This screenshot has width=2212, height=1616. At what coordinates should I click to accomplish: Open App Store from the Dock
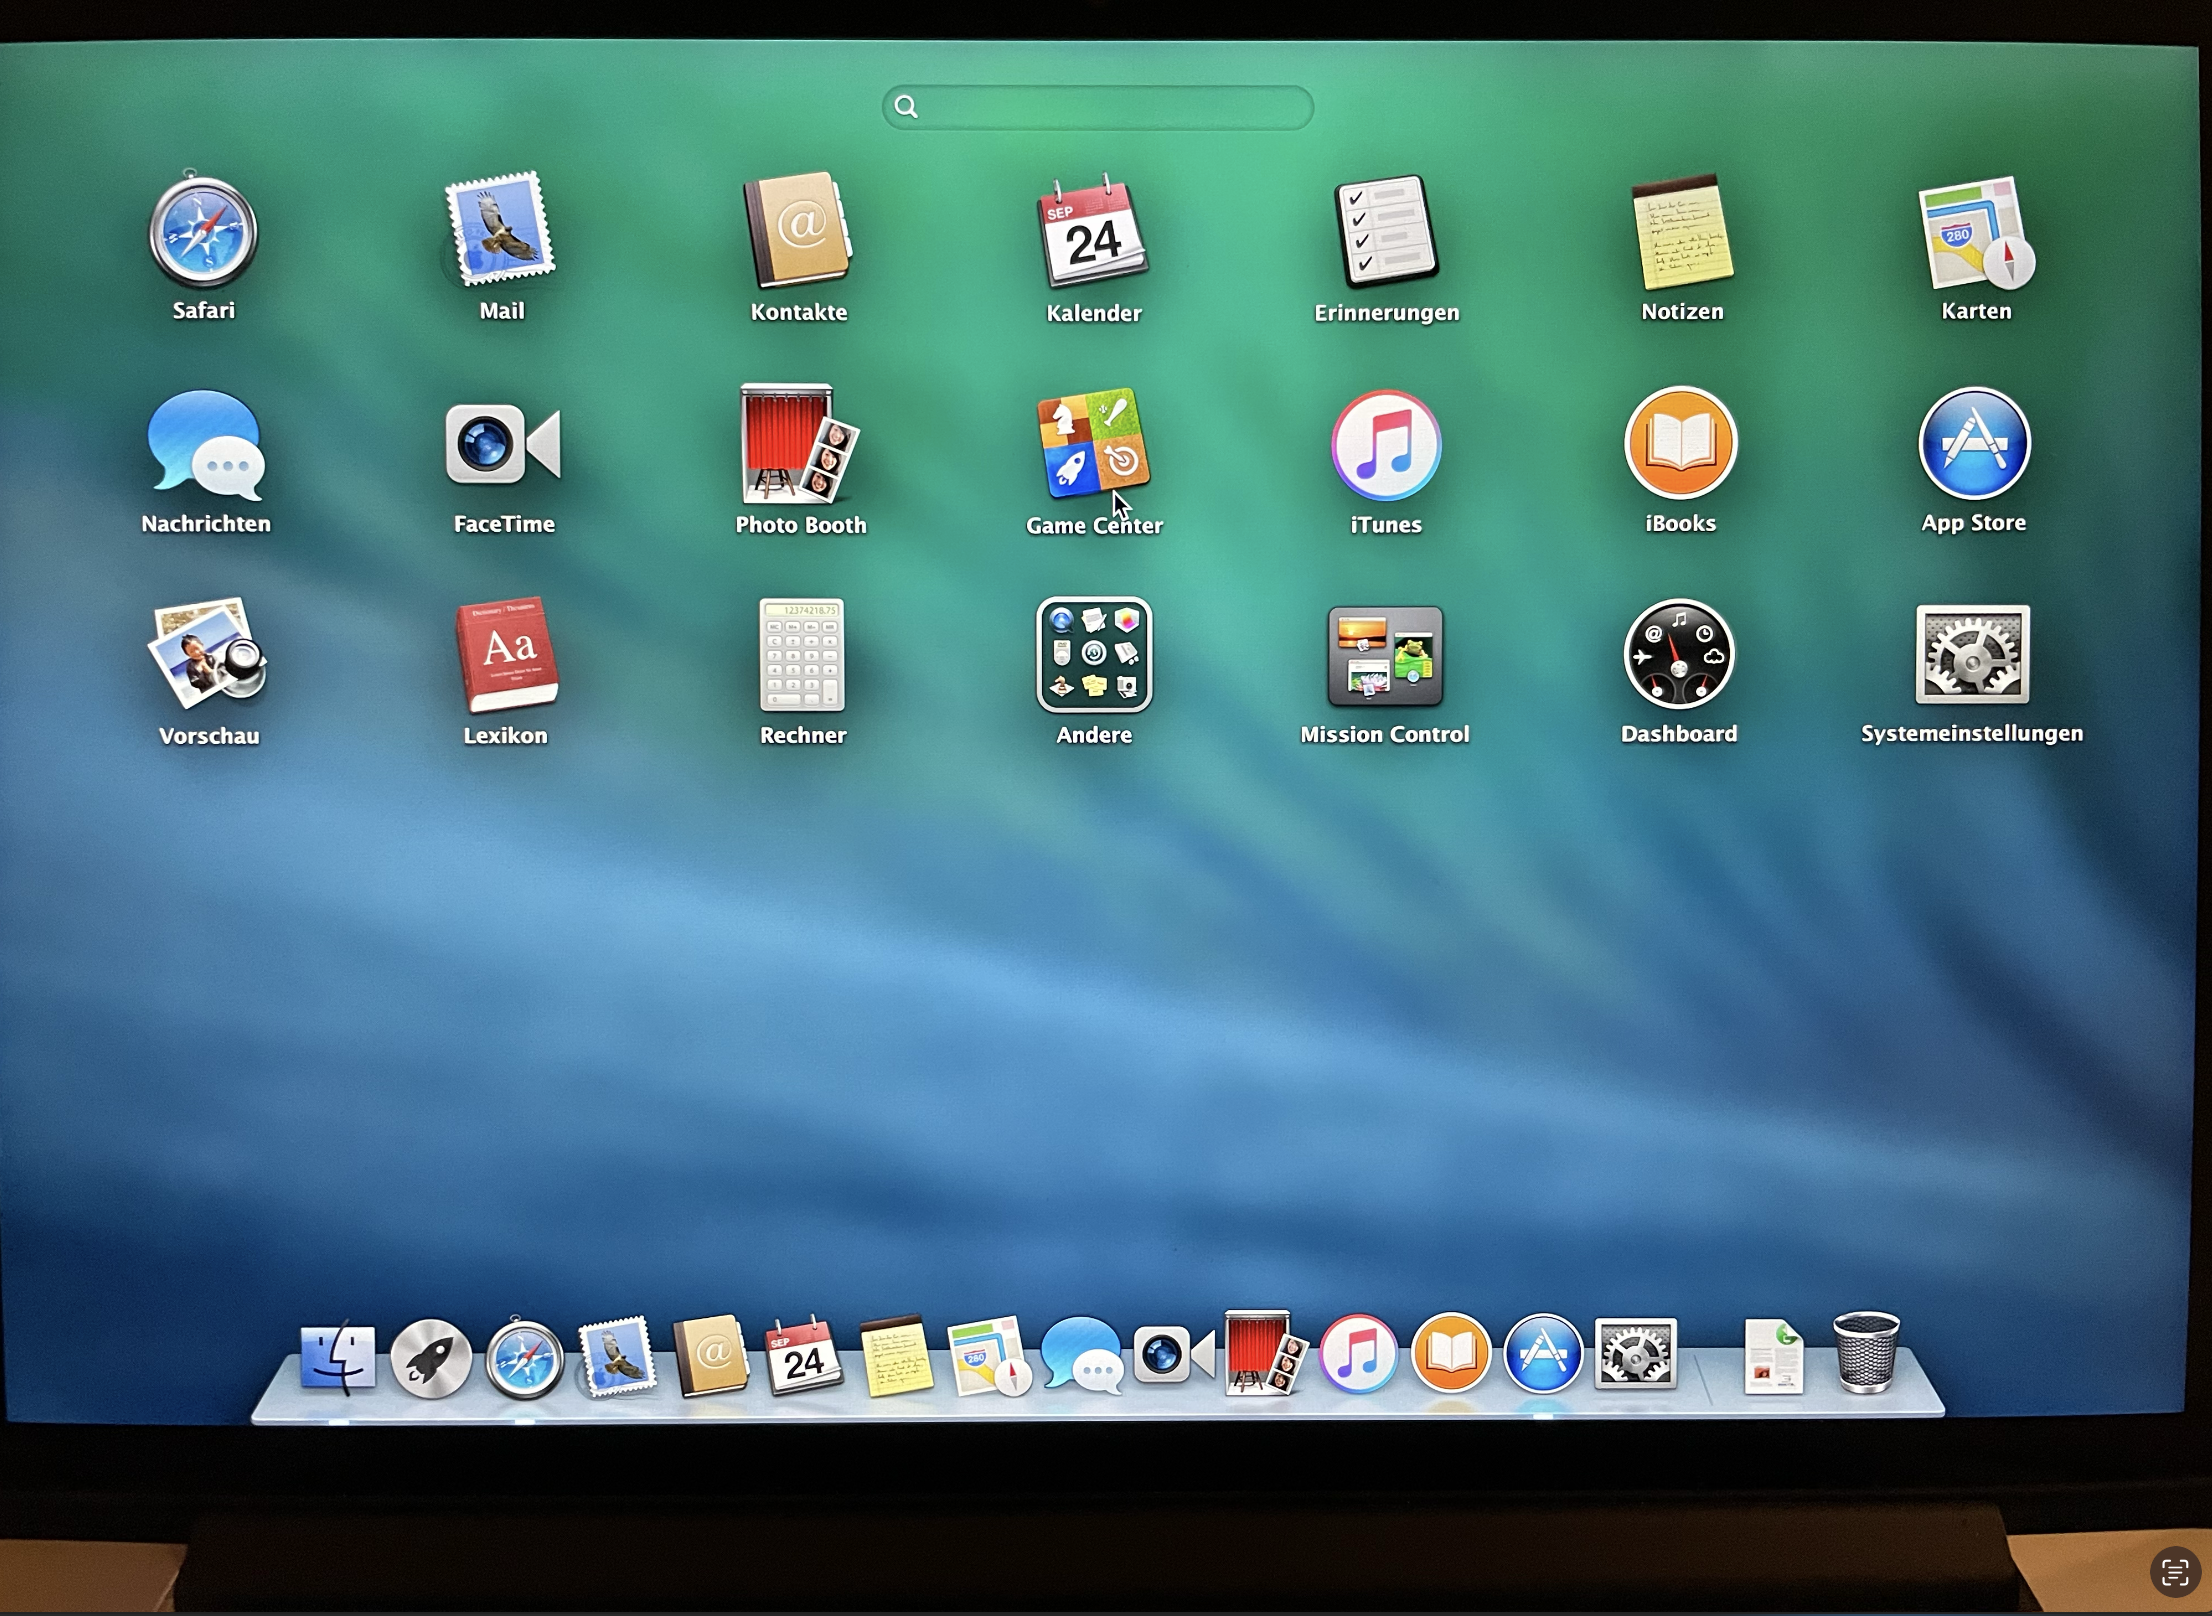(x=1543, y=1354)
